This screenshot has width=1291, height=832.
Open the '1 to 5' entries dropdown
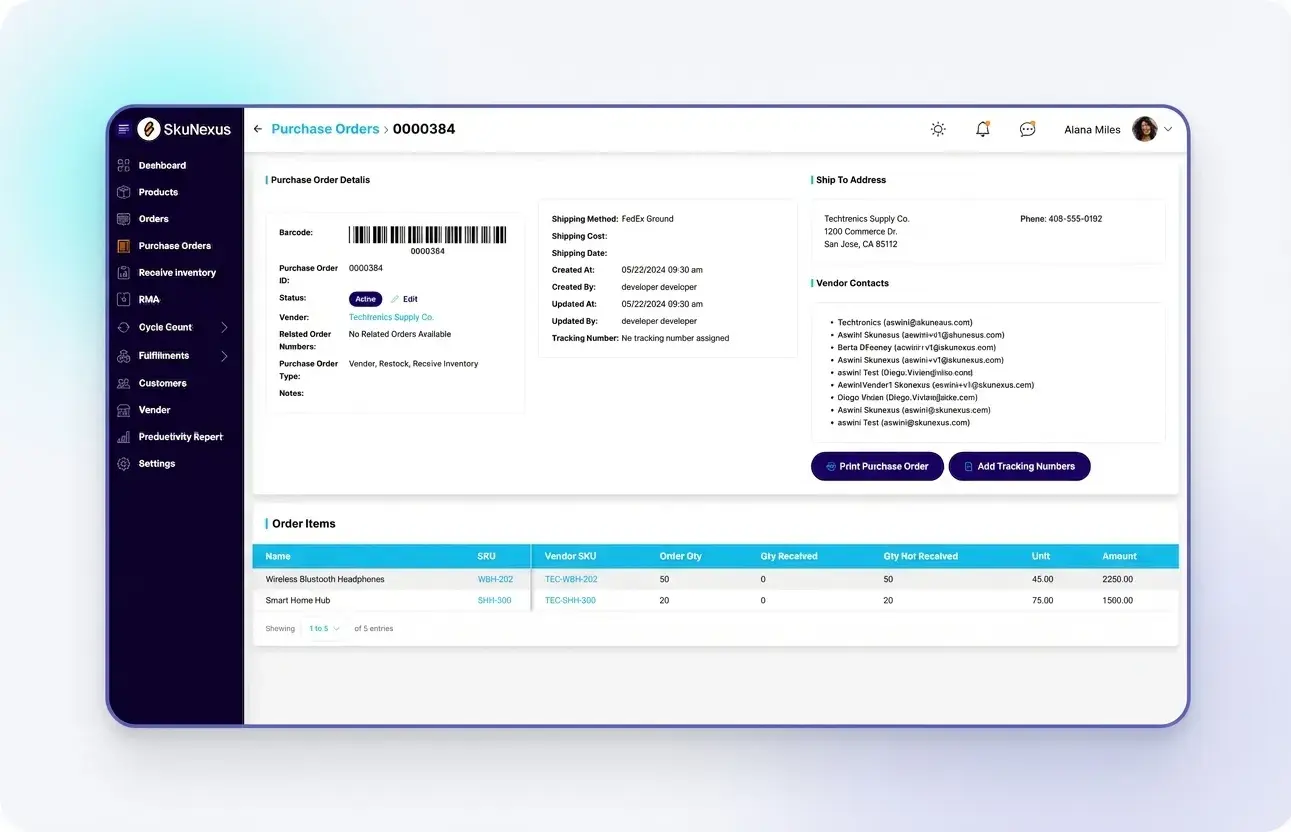[x=320, y=628]
